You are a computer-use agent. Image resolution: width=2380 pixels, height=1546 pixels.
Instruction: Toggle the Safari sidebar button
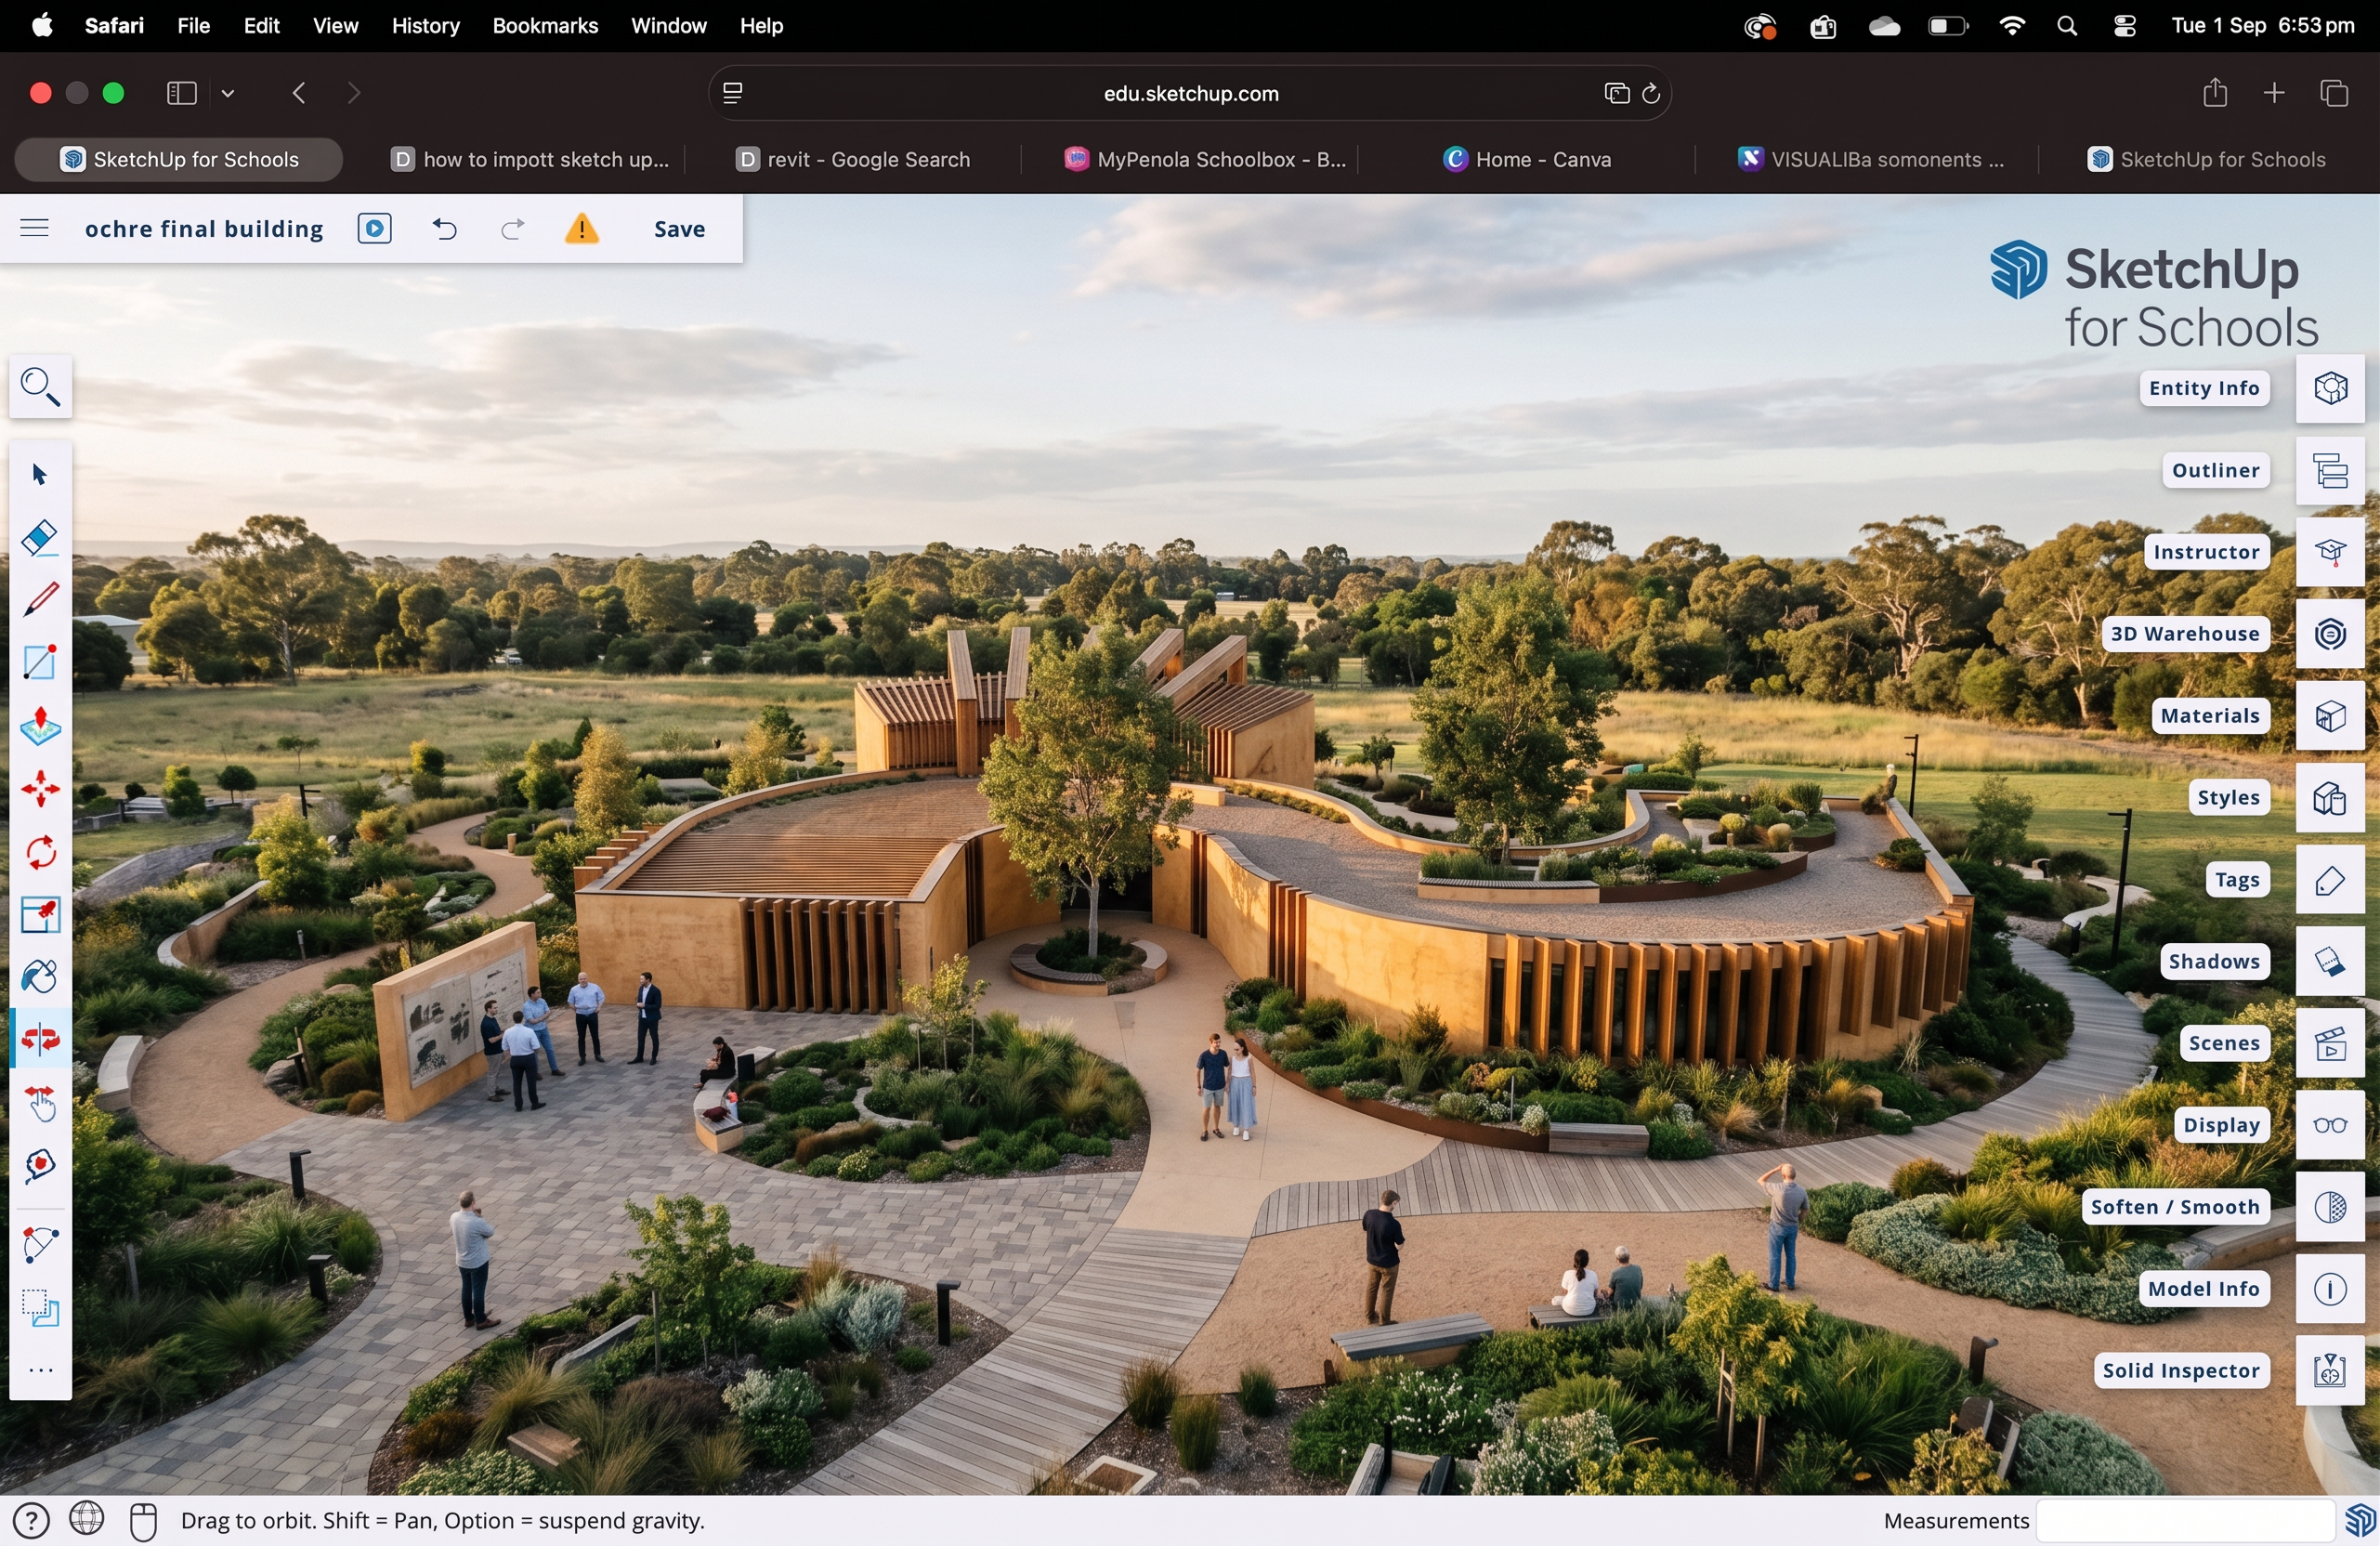click(x=181, y=93)
